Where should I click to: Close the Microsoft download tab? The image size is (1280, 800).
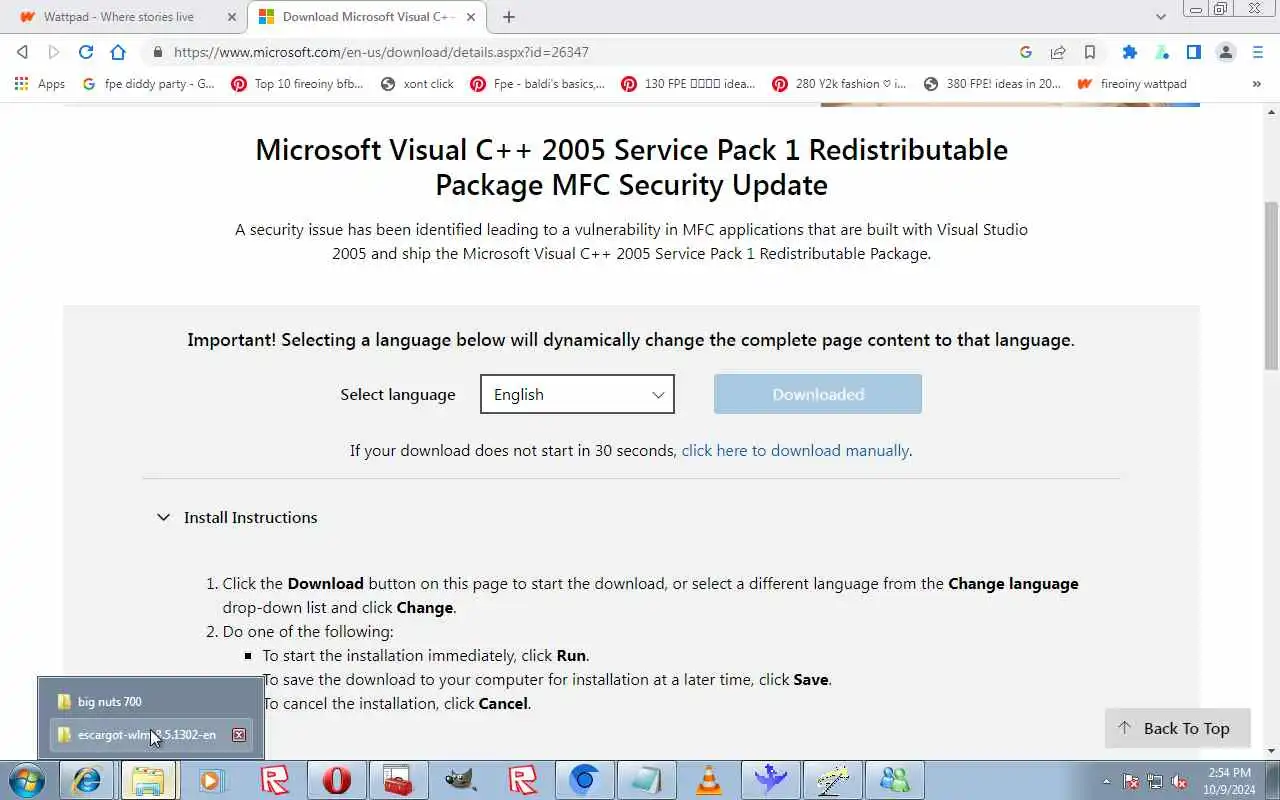[x=471, y=17]
